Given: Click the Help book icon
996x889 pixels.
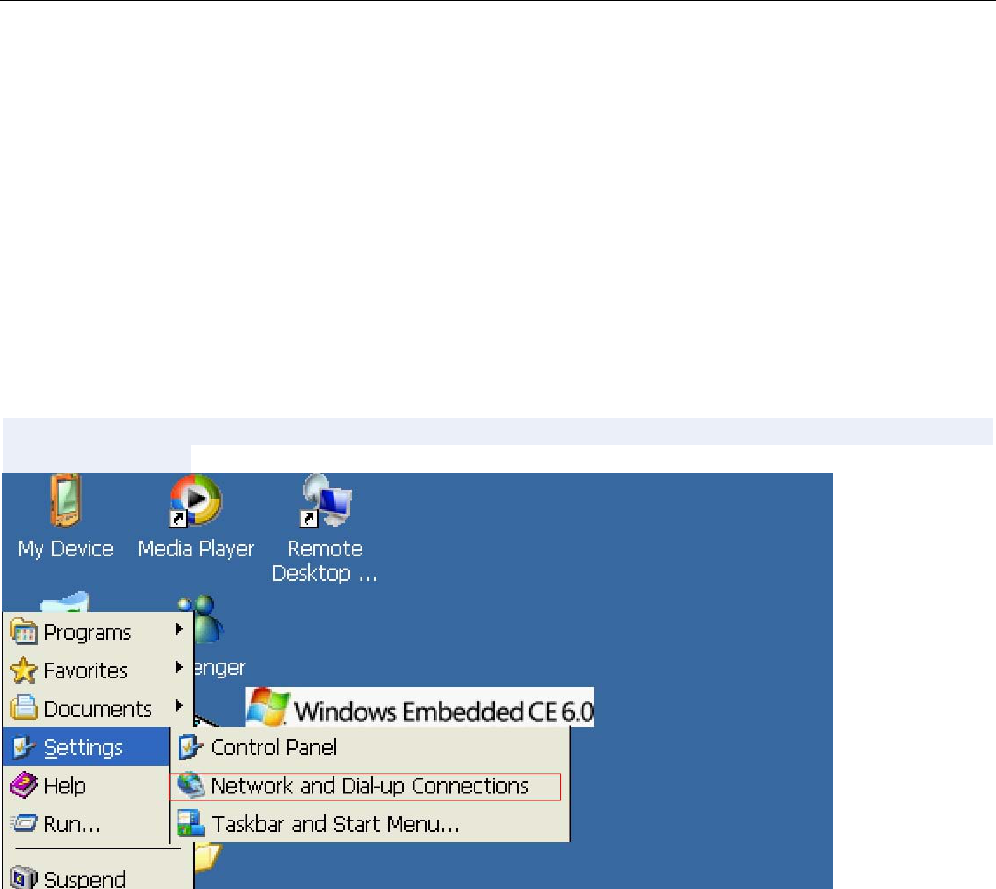Looking at the screenshot, I should tap(24, 785).
